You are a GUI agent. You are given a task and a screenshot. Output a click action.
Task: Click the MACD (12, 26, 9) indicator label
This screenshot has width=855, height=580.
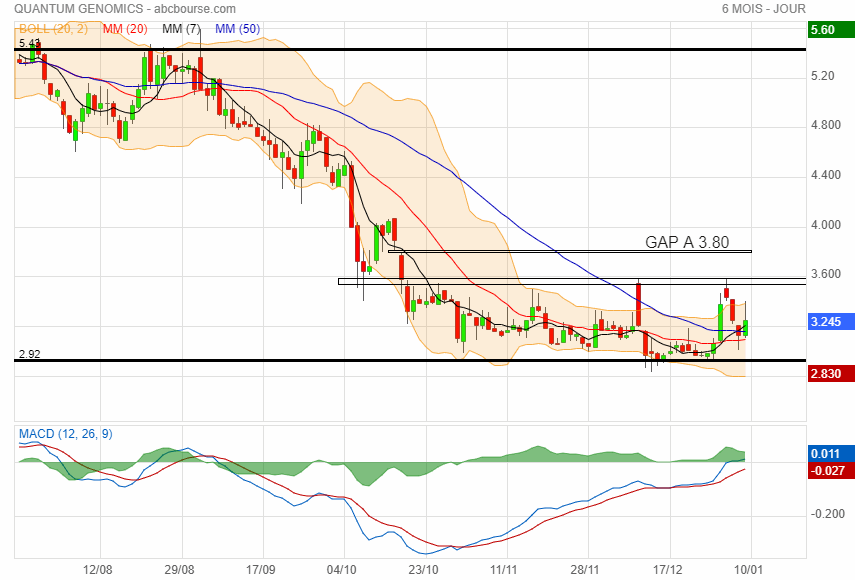pos(65,434)
